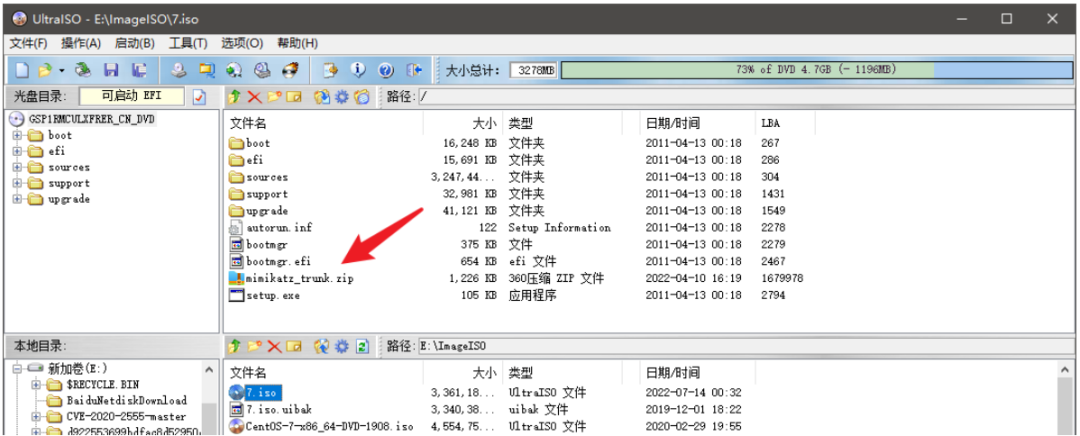Click the gear Properties icon in disc toolbar

pos(342,97)
